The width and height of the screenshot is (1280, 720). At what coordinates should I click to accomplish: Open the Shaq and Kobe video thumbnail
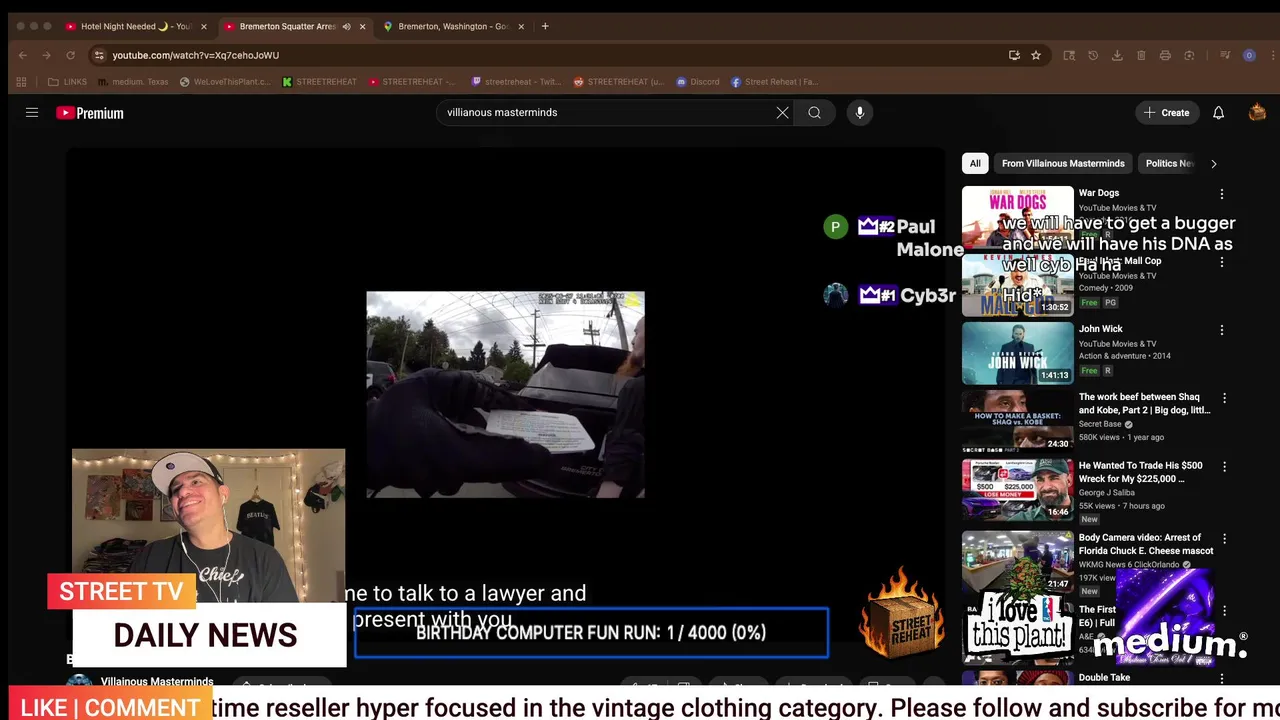pos(1017,421)
